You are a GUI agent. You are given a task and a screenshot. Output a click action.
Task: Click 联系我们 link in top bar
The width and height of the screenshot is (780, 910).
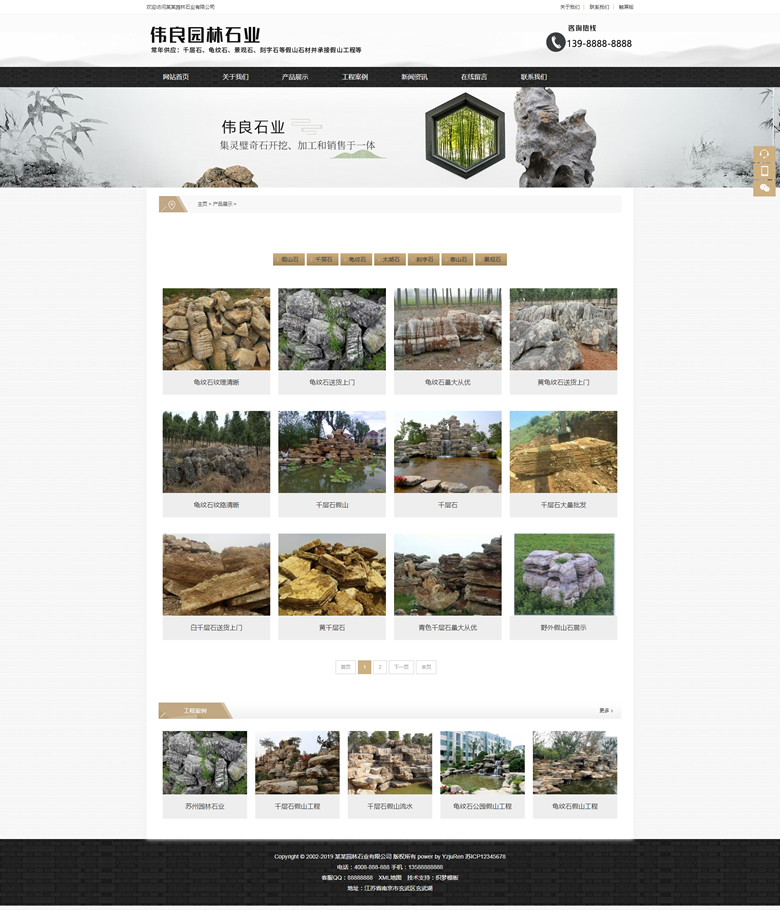tap(599, 7)
